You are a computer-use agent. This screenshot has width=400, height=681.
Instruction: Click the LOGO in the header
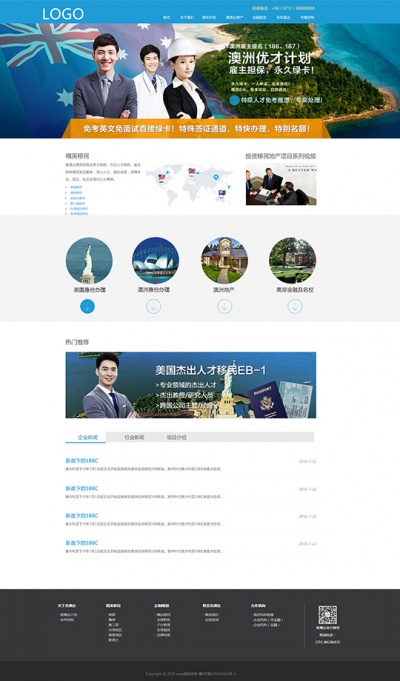click(63, 13)
